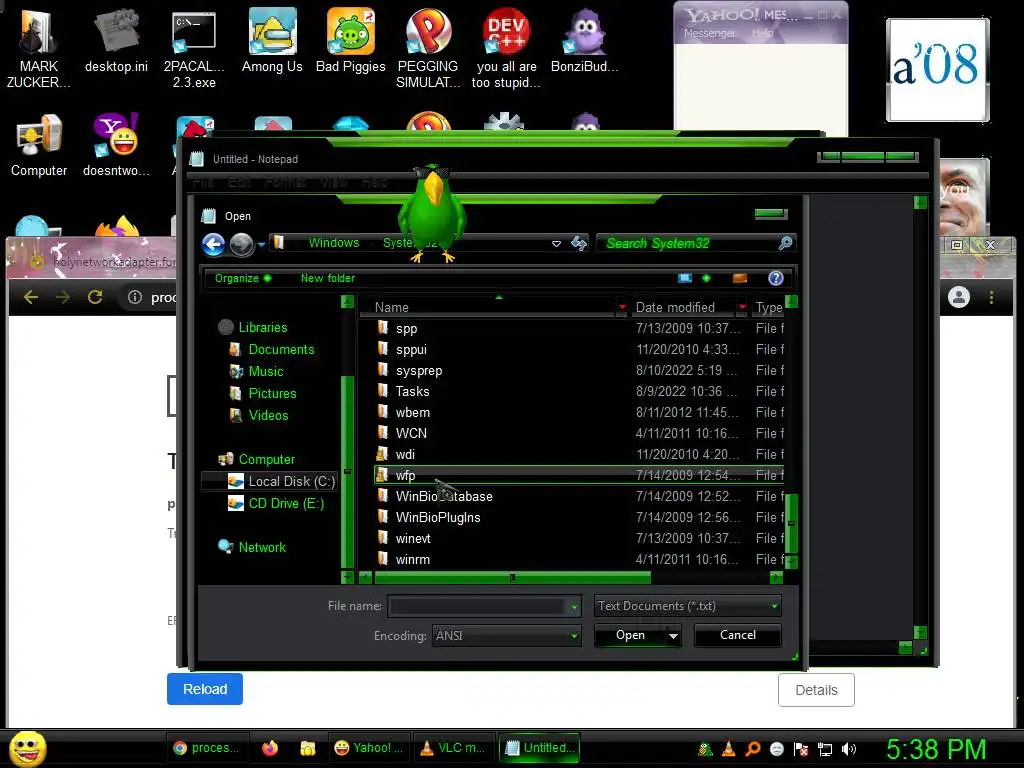Click Chrome reload icon in browser toolbar

coord(95,297)
